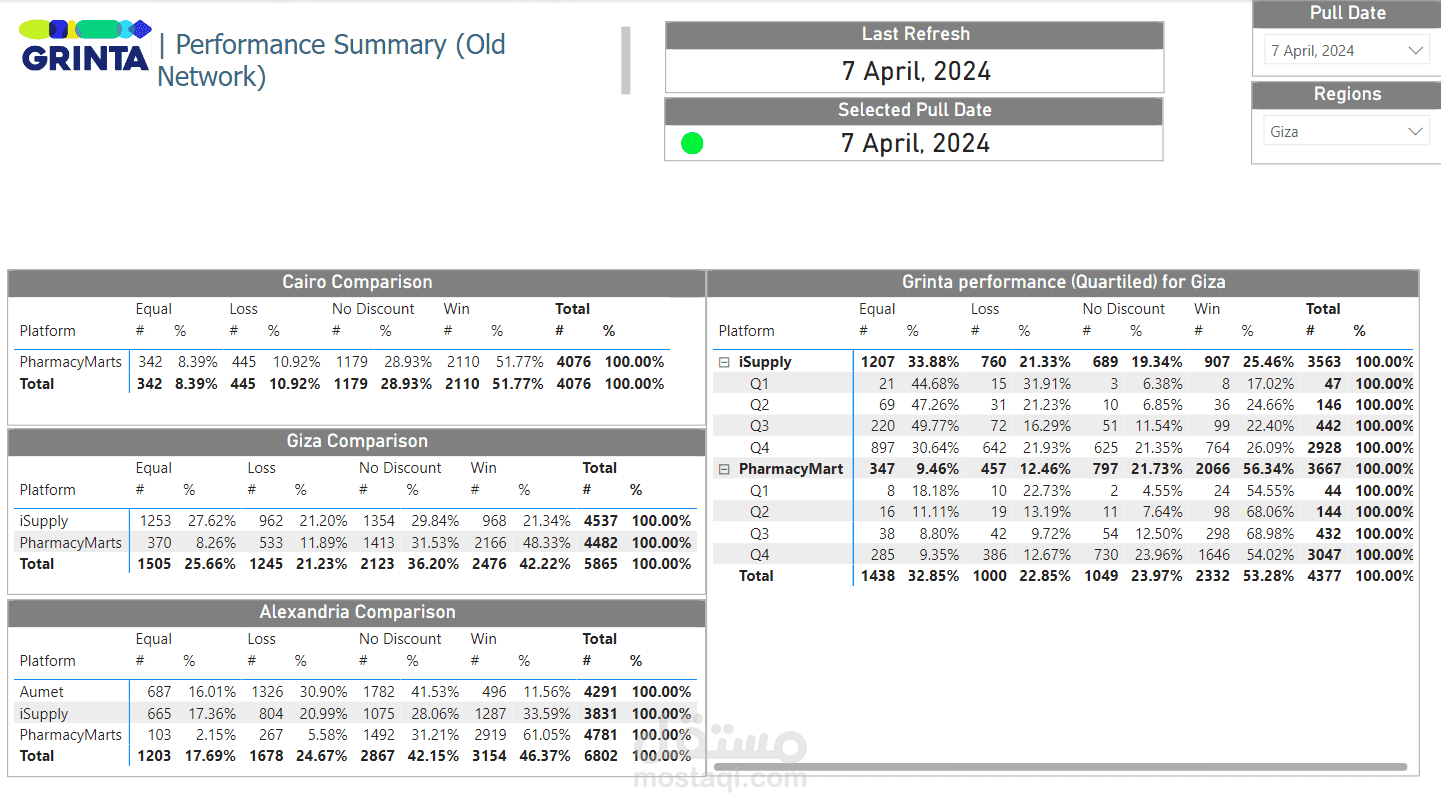This screenshot has width=1441, height=809.
Task: Select PharmacyMarts row in Giza Comparison
Action: pos(355,543)
